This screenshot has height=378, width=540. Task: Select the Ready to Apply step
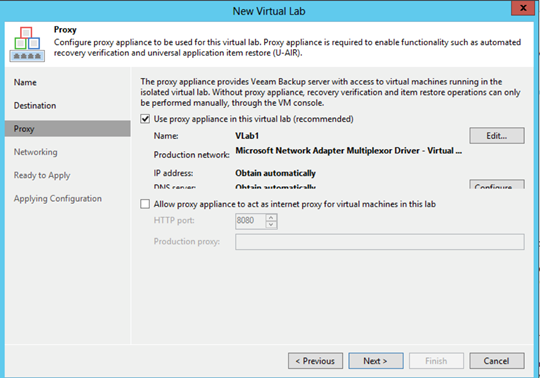coord(42,176)
